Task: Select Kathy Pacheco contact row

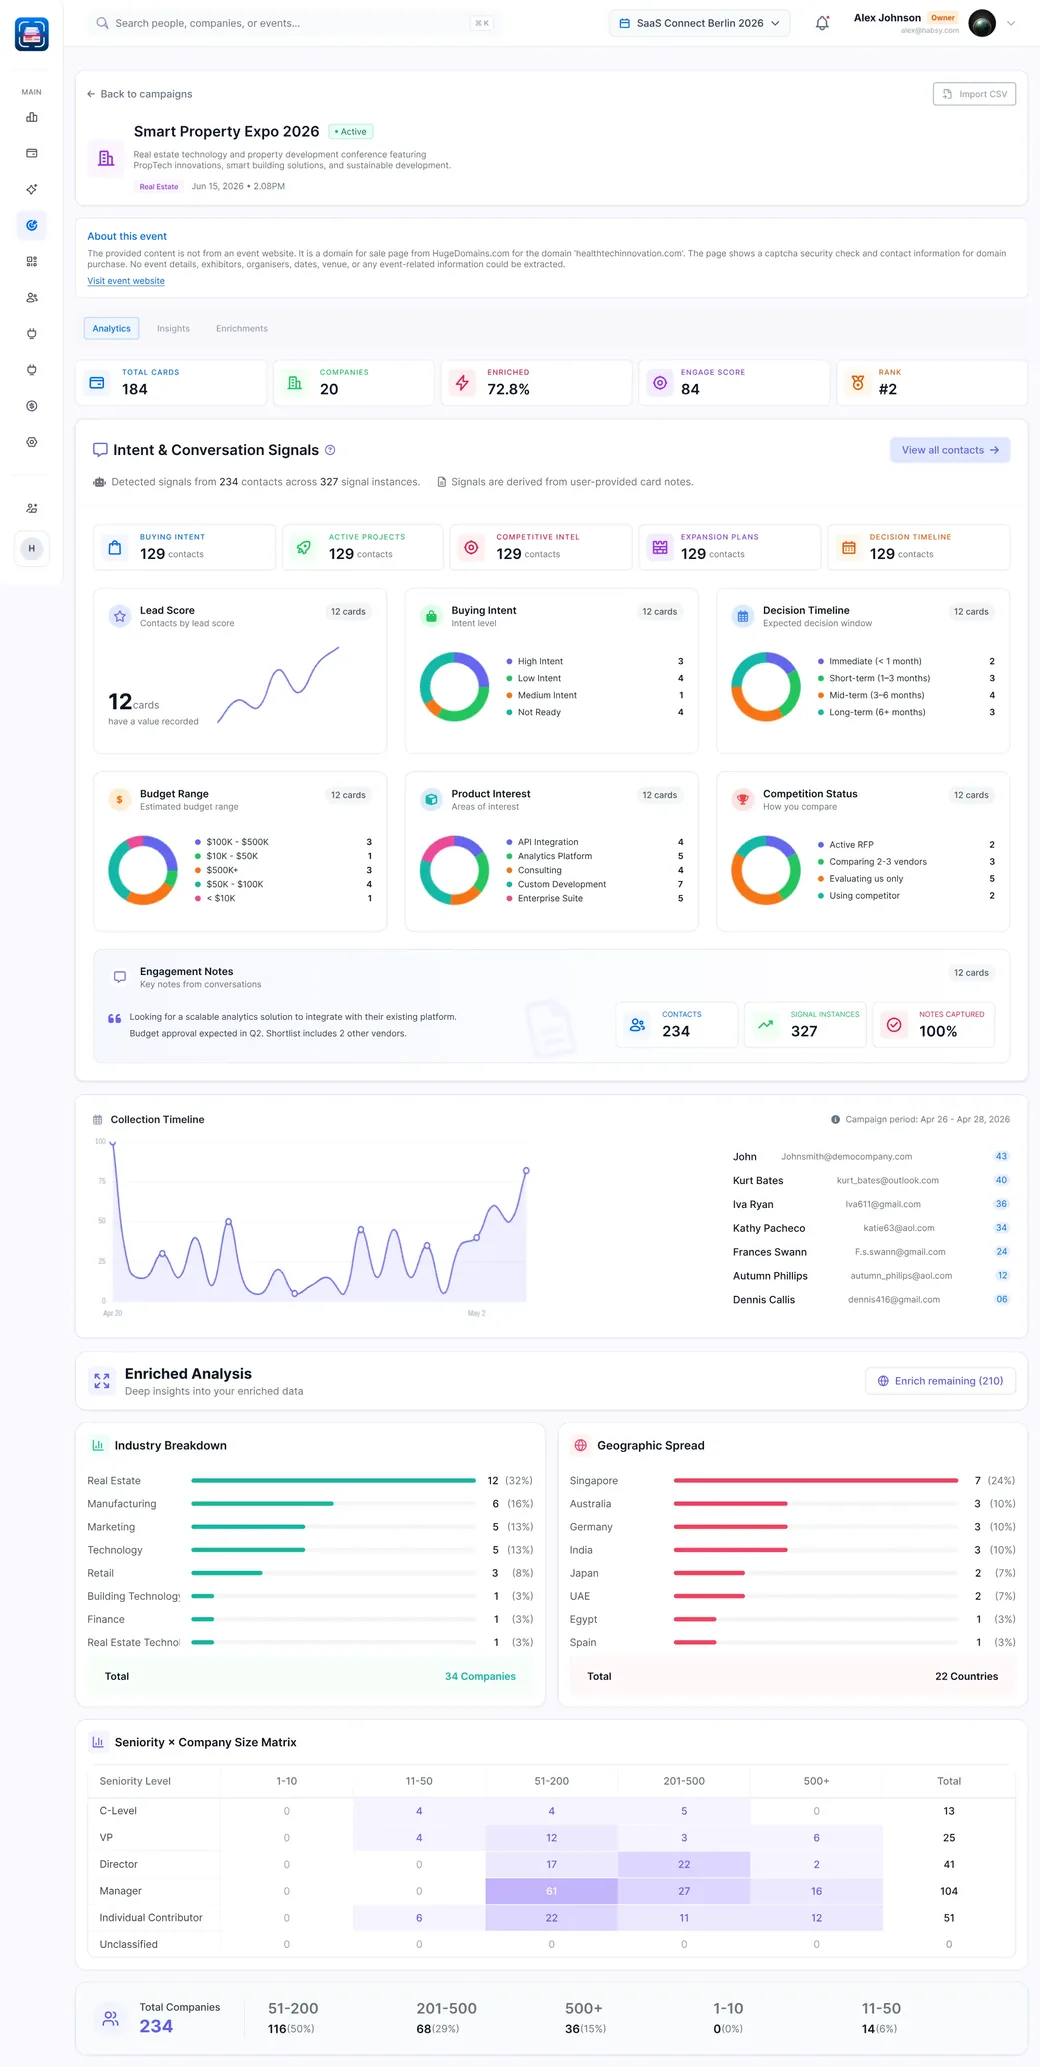Action: tap(870, 1228)
